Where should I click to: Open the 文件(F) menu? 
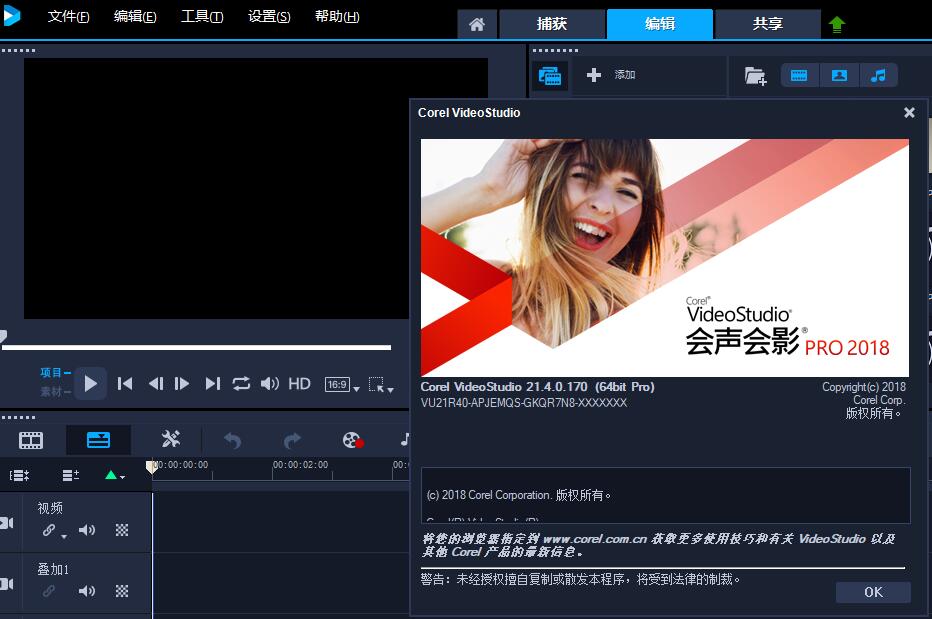(68, 16)
